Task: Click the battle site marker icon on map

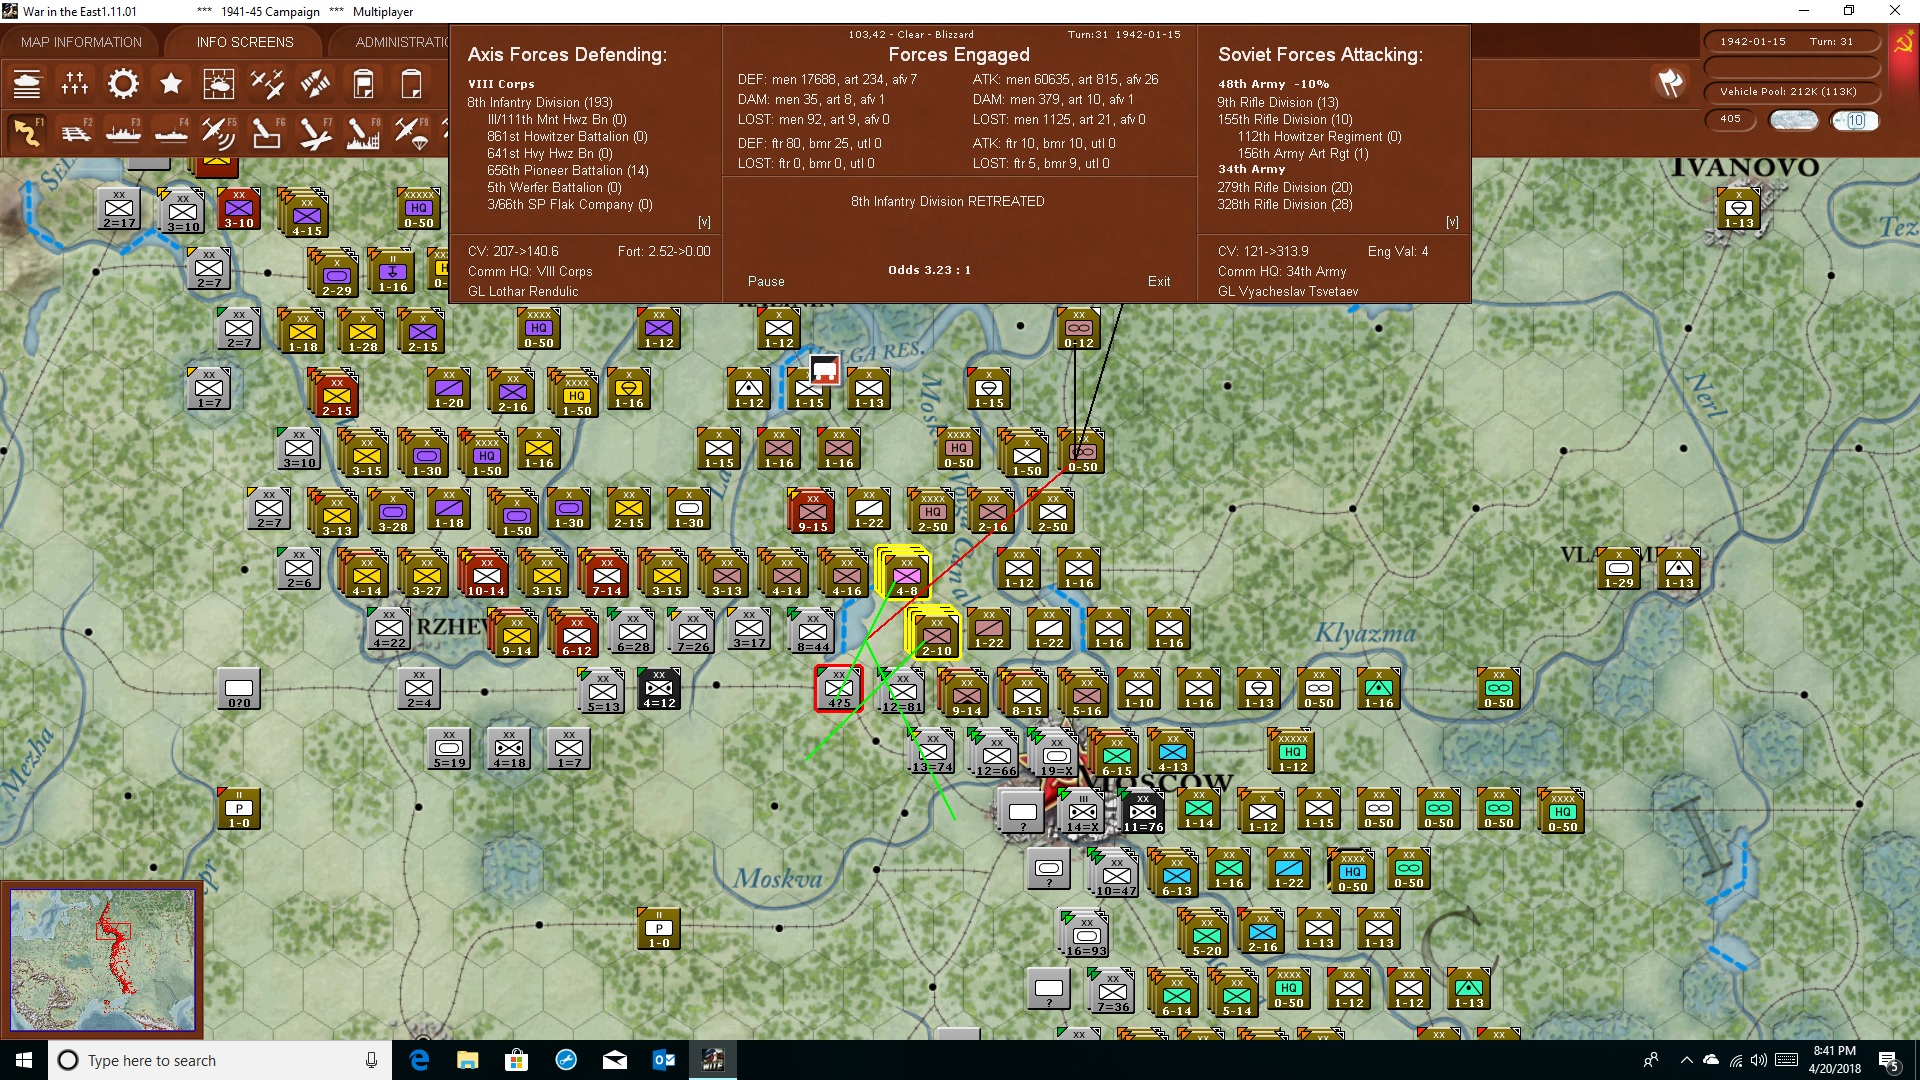Action: point(824,371)
